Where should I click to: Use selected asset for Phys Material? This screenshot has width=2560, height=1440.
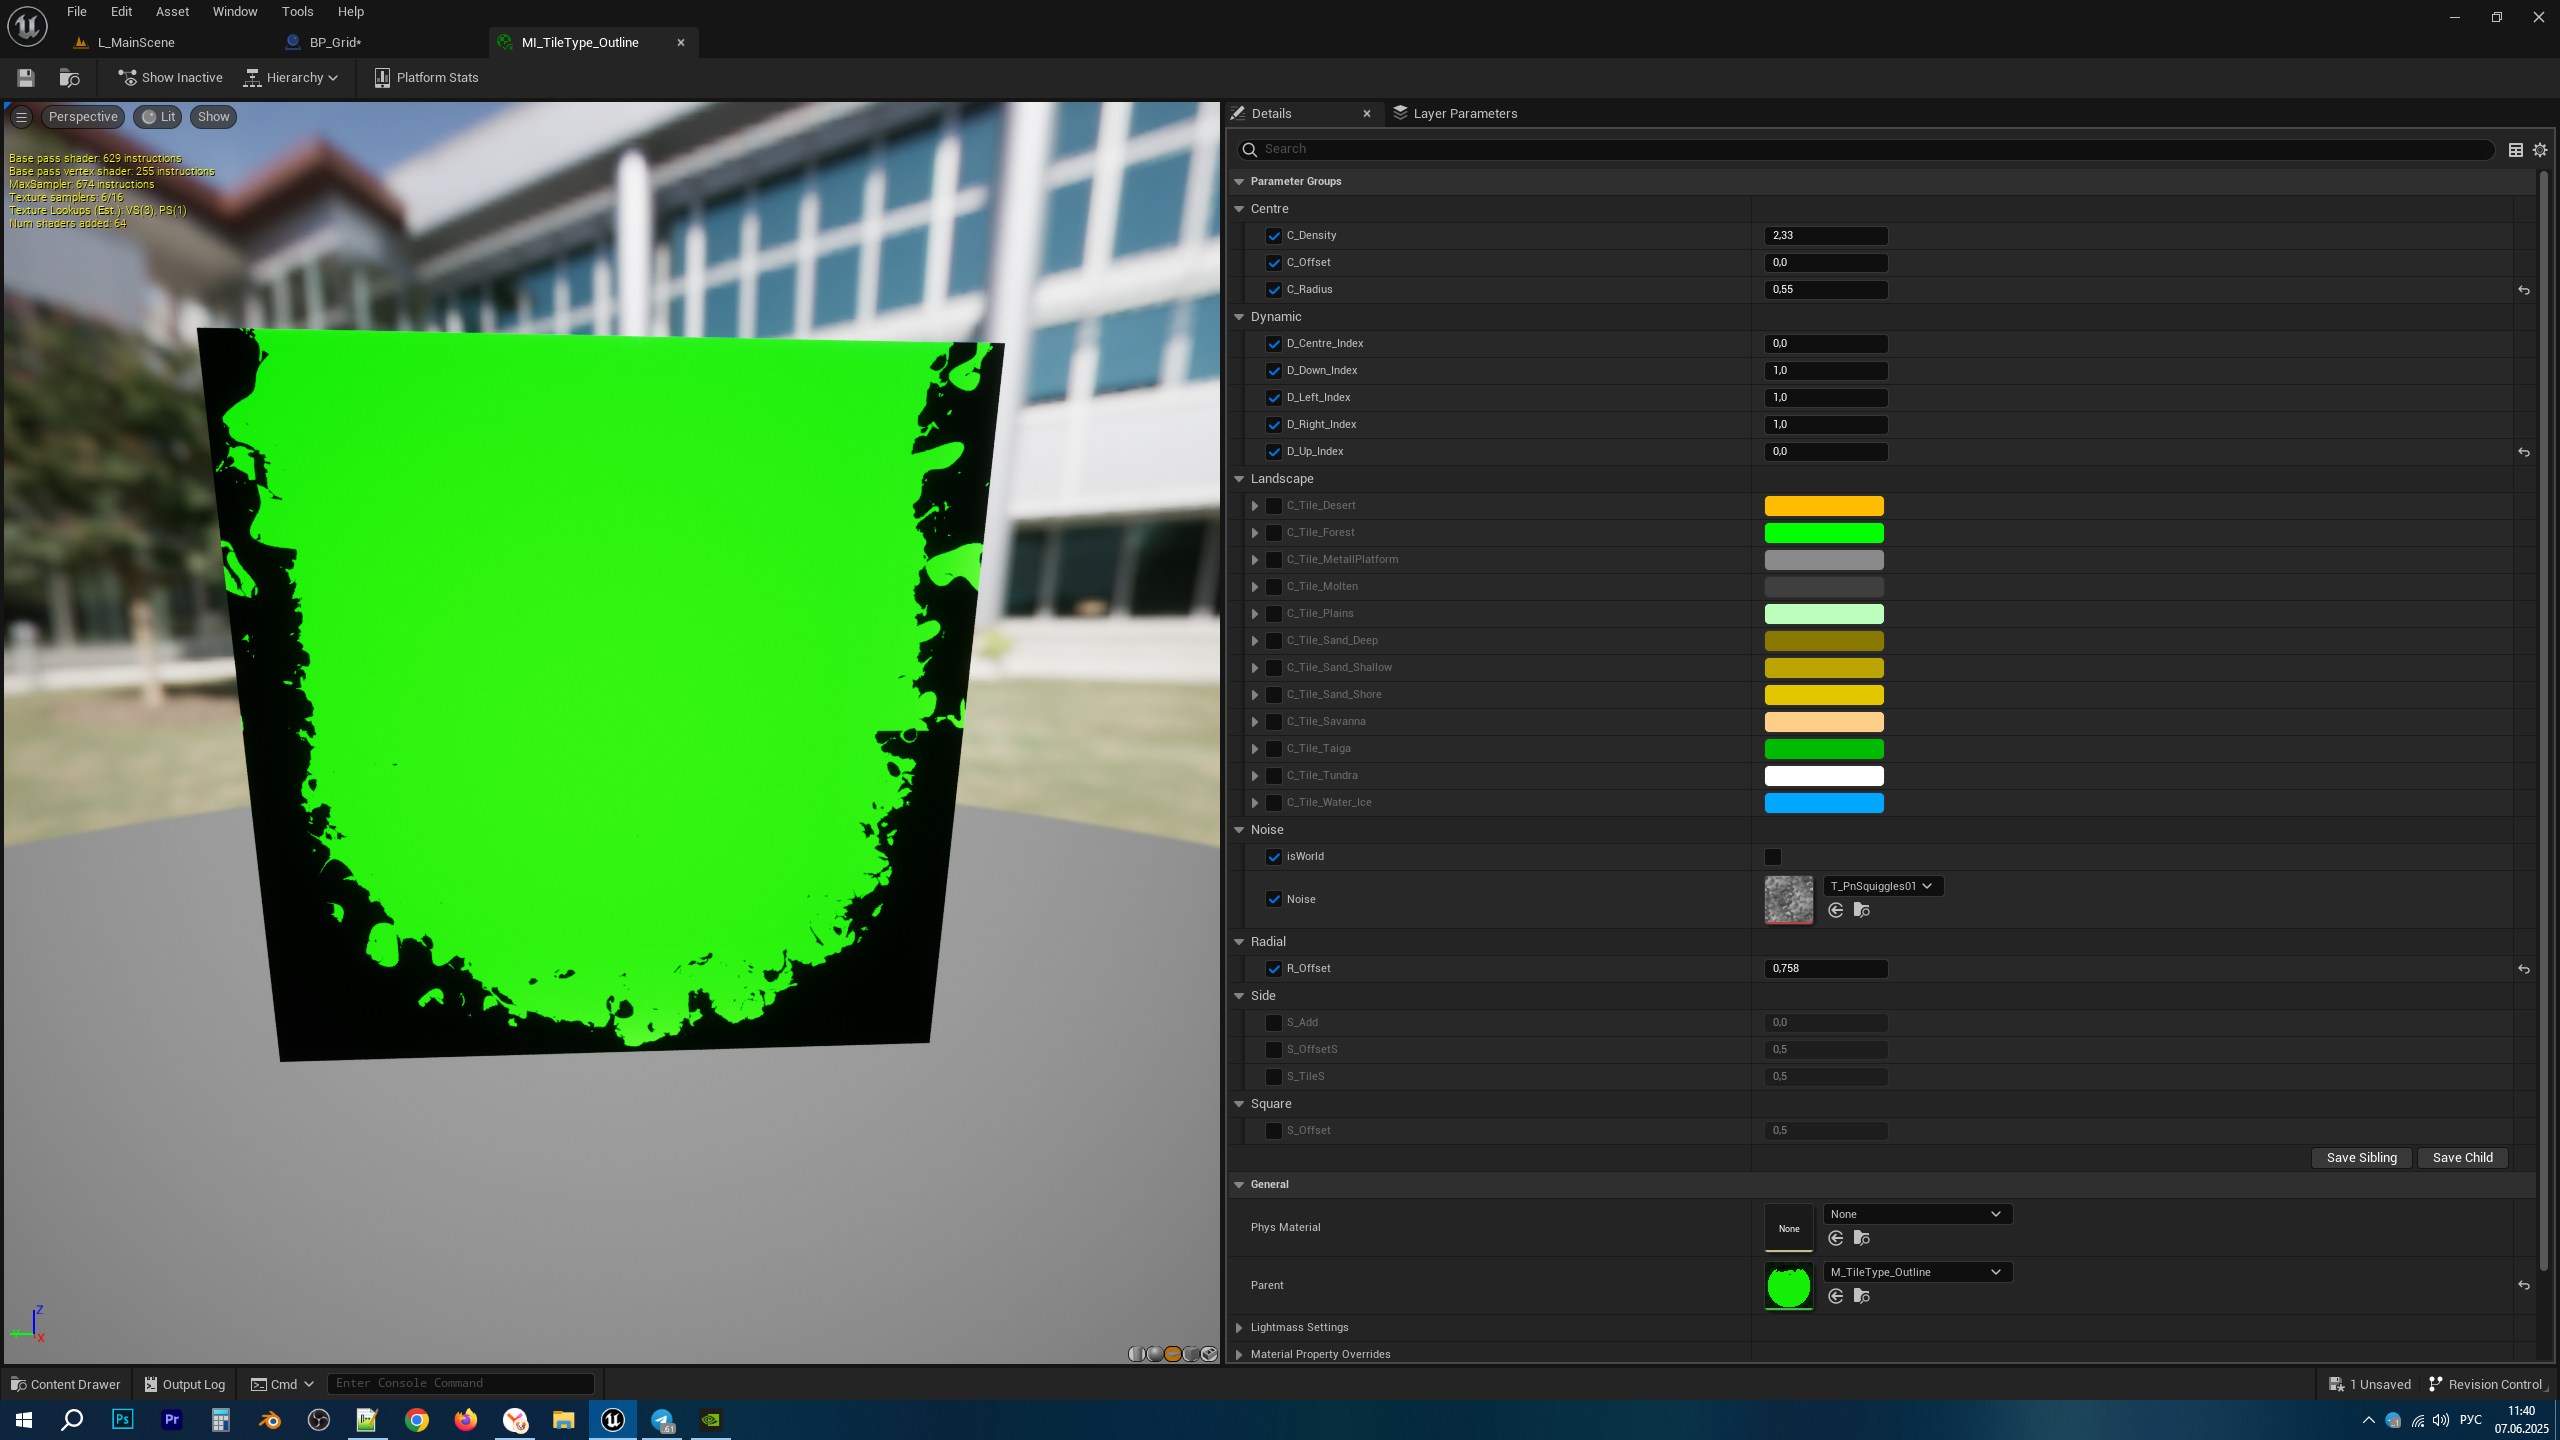(x=1836, y=1238)
